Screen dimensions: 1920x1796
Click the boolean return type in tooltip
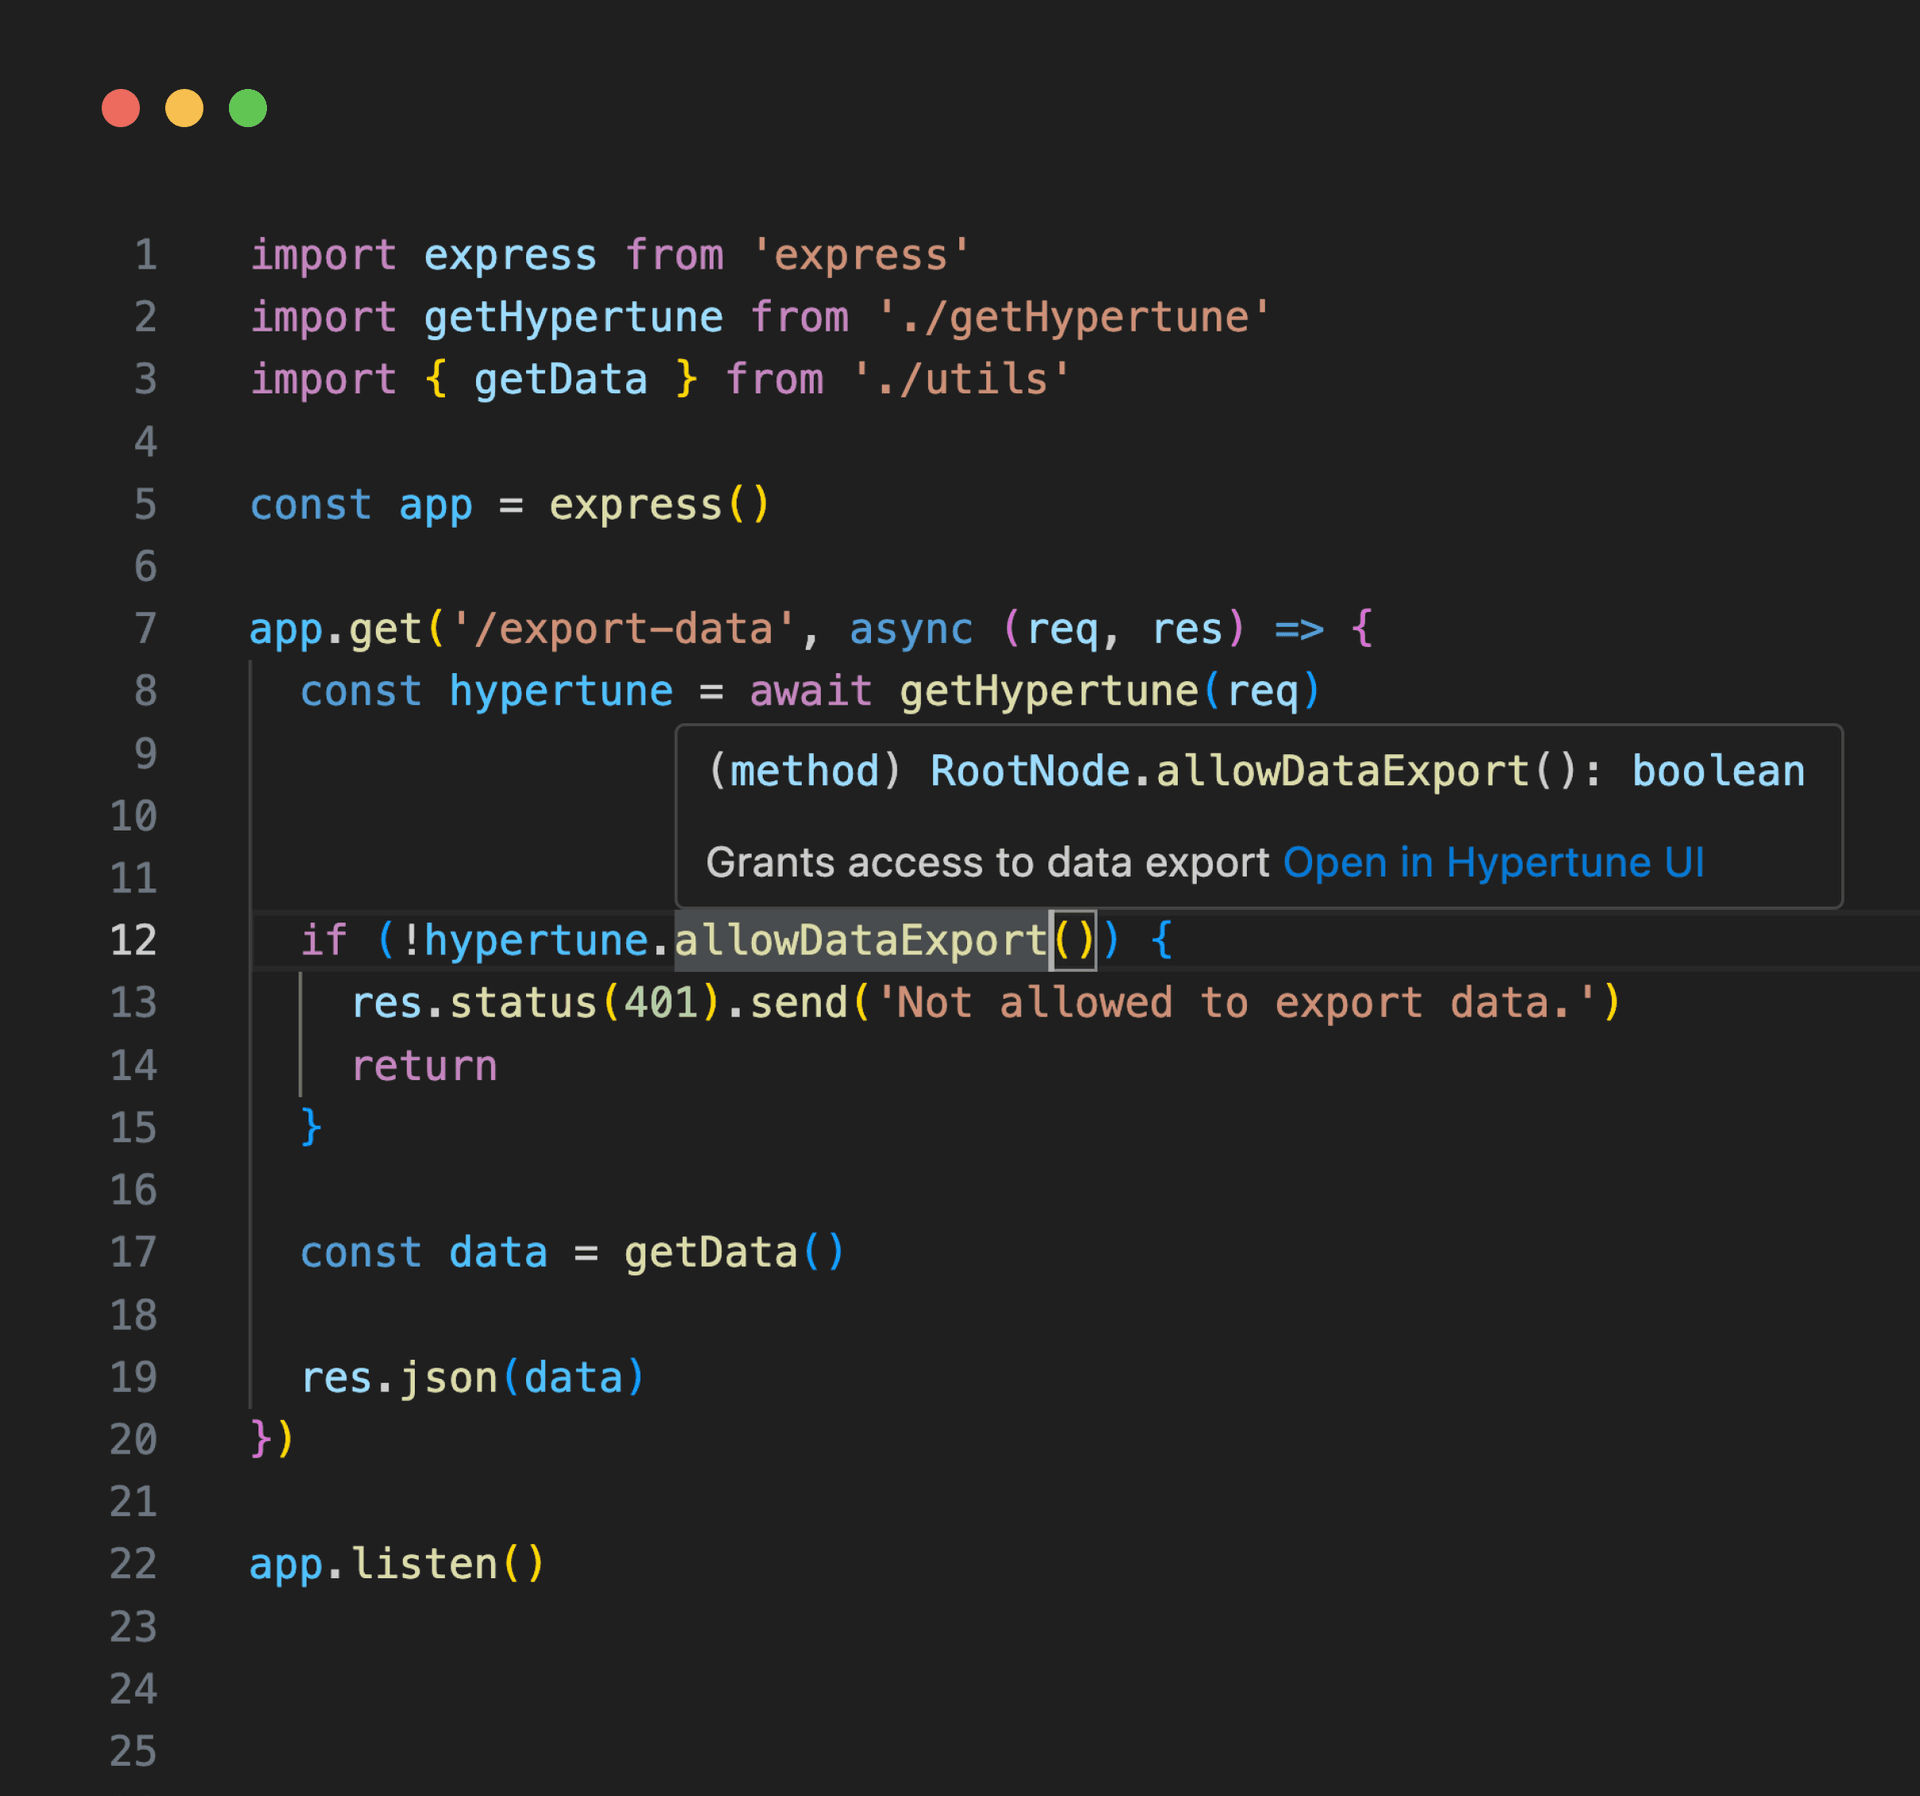click(1718, 771)
